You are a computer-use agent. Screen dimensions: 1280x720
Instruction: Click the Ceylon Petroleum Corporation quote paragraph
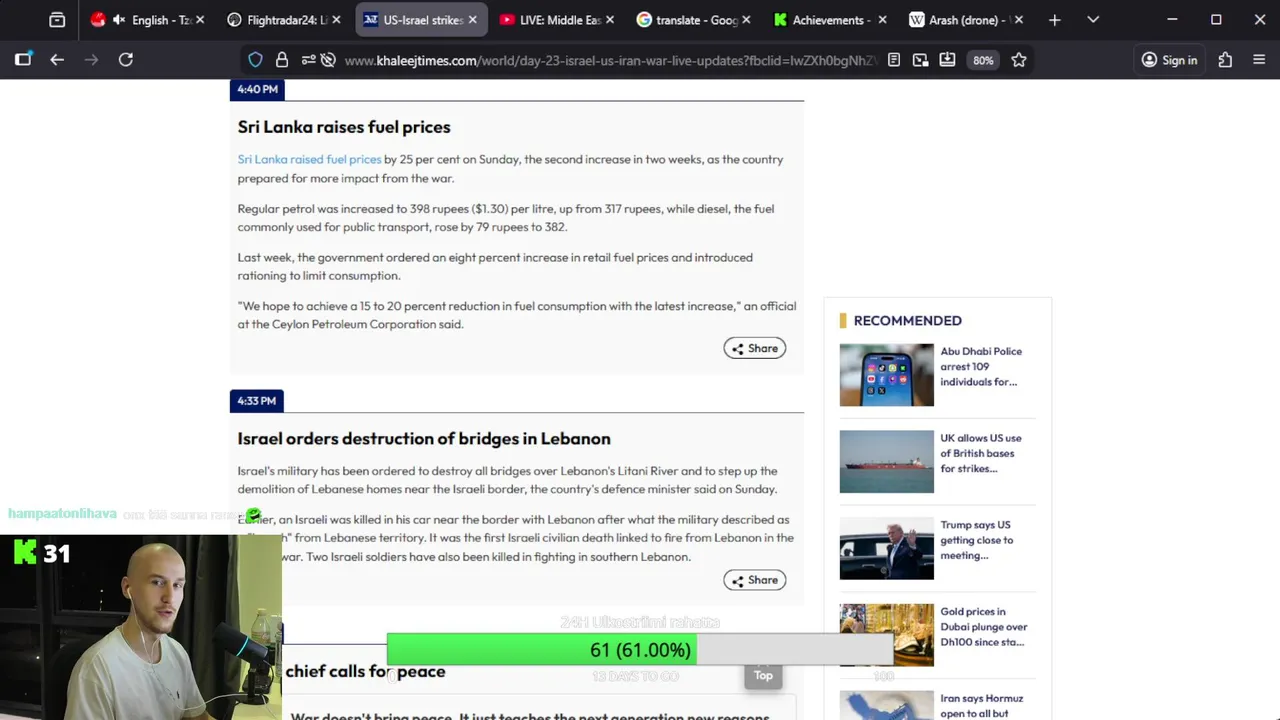[x=517, y=315]
